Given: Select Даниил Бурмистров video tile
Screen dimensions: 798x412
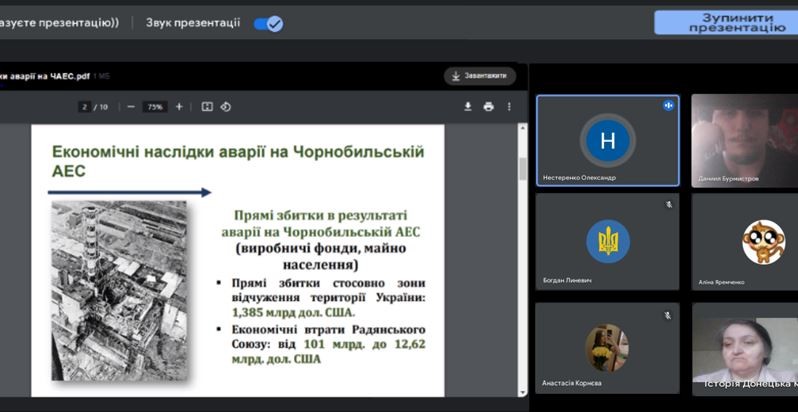Looking at the screenshot, I should (x=745, y=140).
